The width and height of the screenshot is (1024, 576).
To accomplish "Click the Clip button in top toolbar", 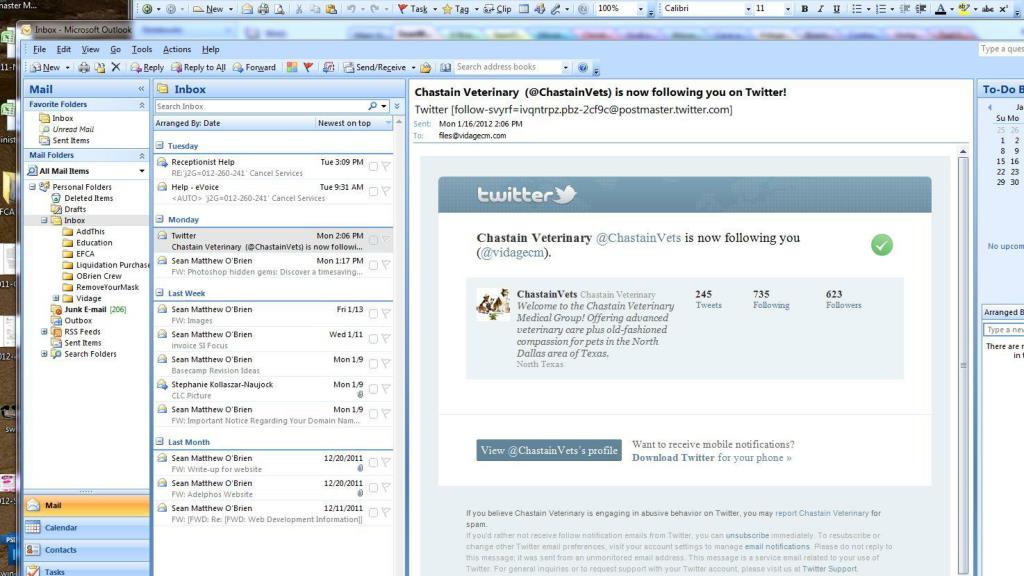I will coord(498,8).
